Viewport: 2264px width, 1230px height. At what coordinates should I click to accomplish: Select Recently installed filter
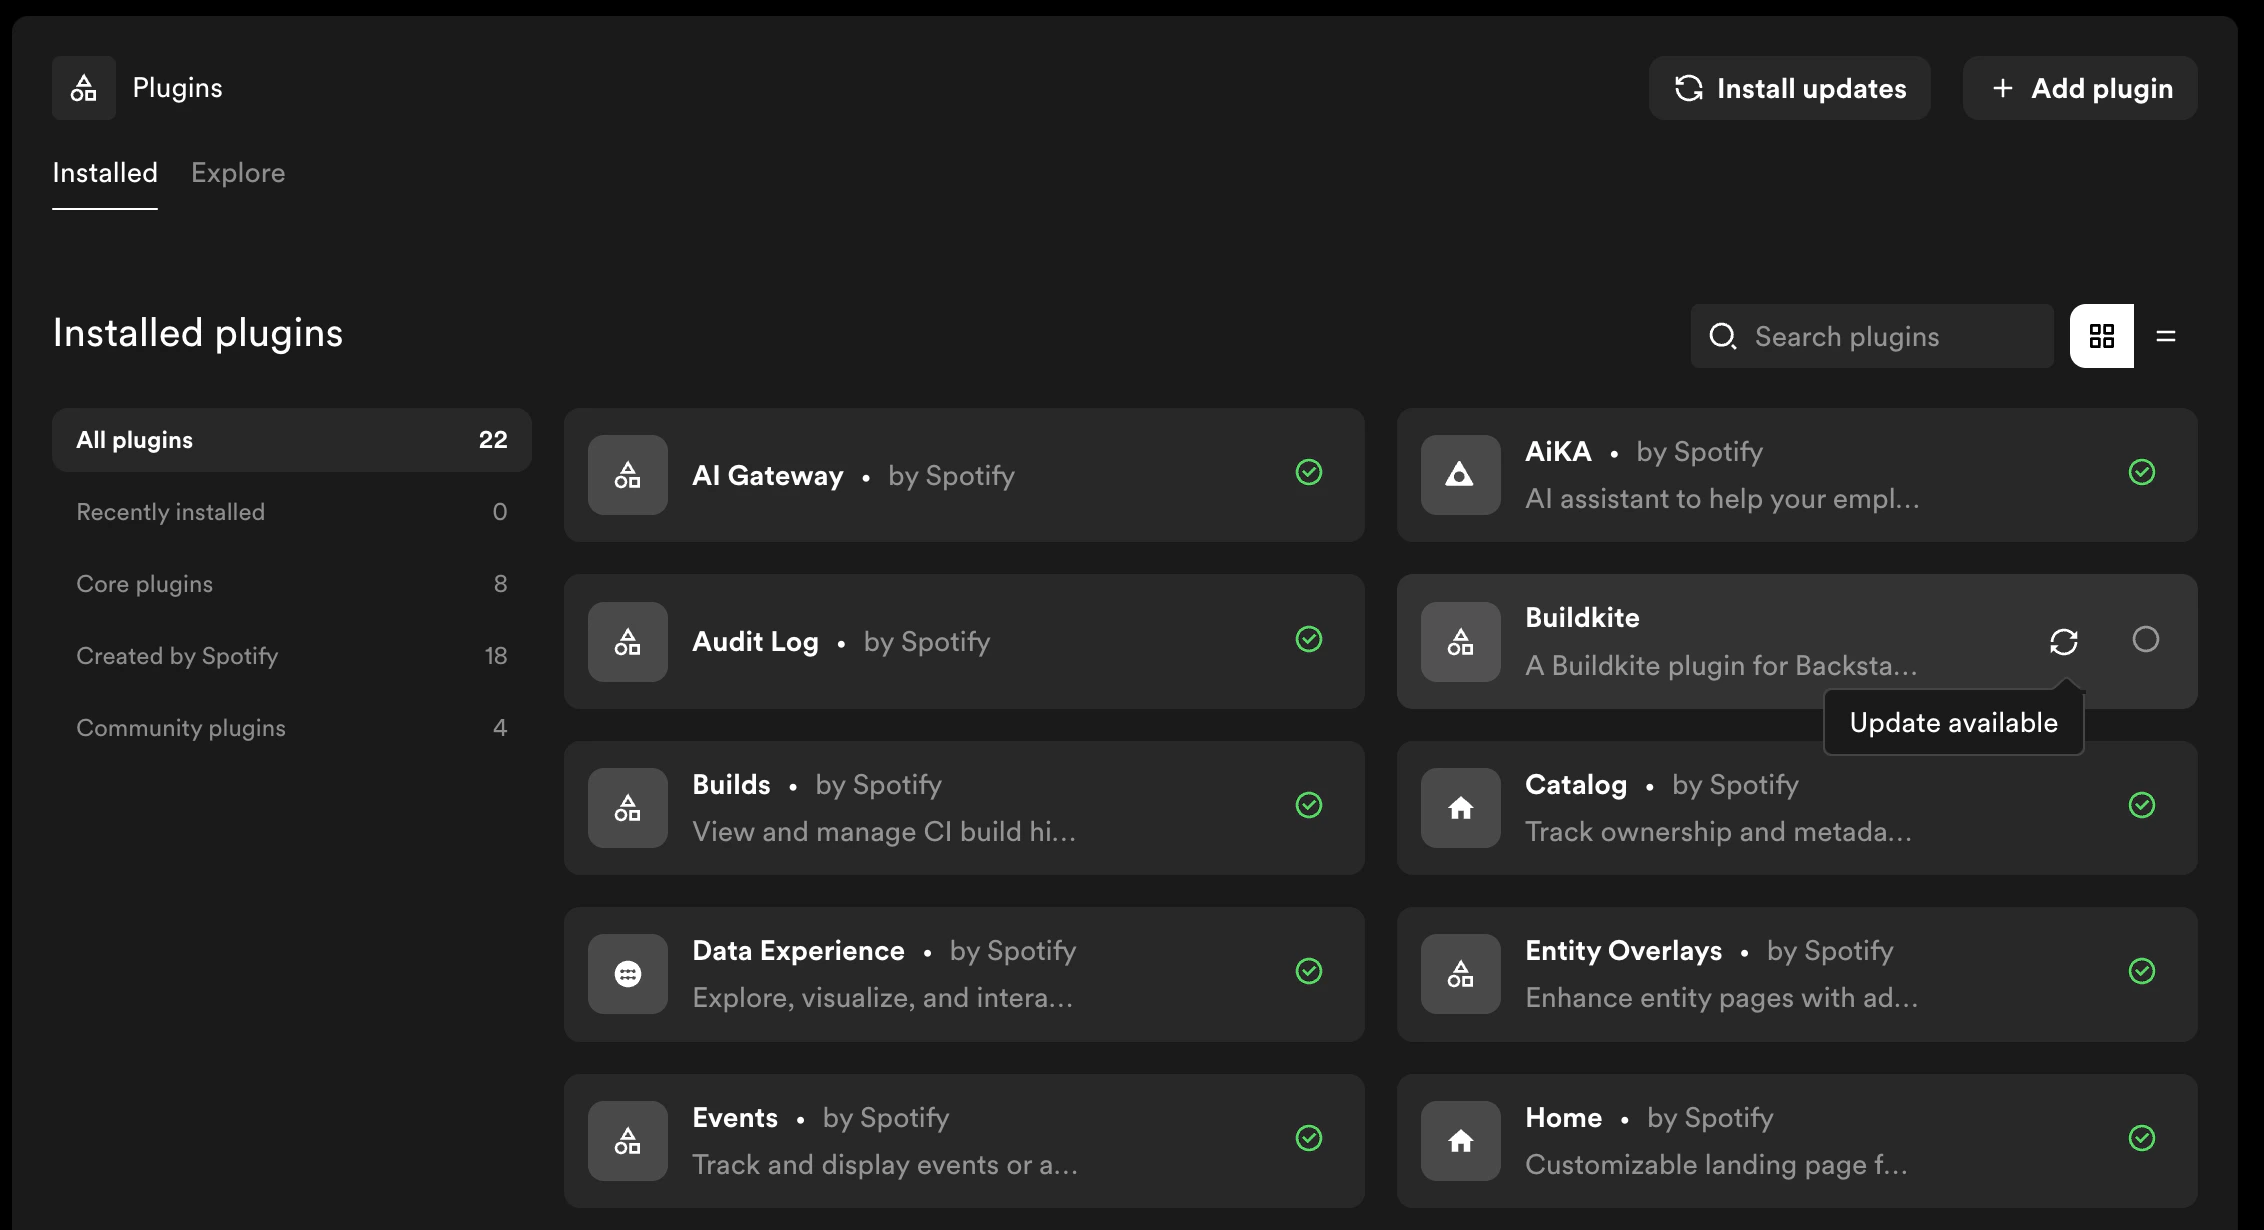(x=292, y=512)
